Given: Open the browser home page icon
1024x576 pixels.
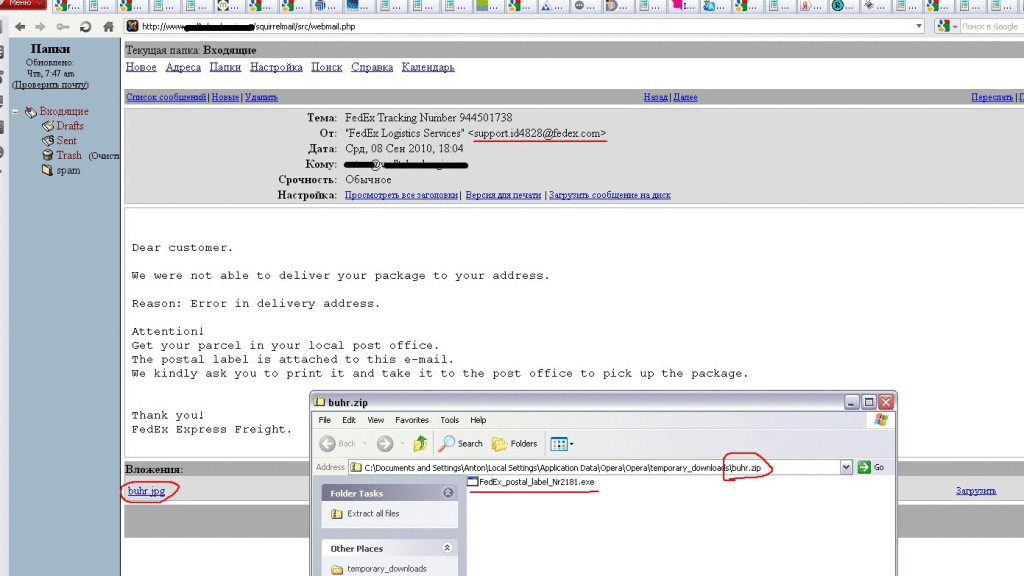Looking at the screenshot, I should point(108,27).
